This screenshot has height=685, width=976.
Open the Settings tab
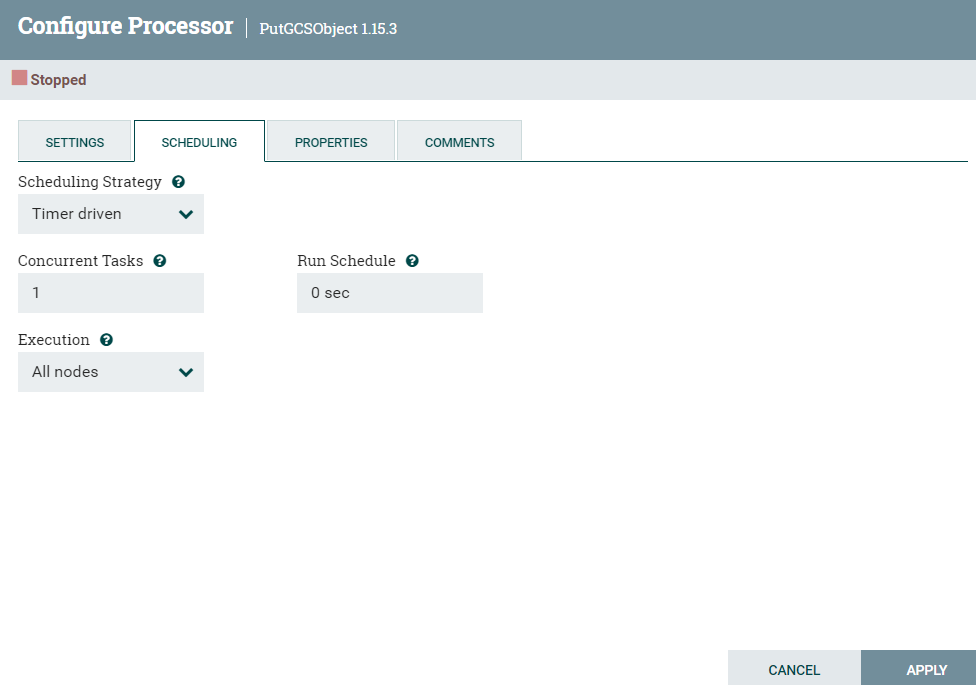[75, 141]
